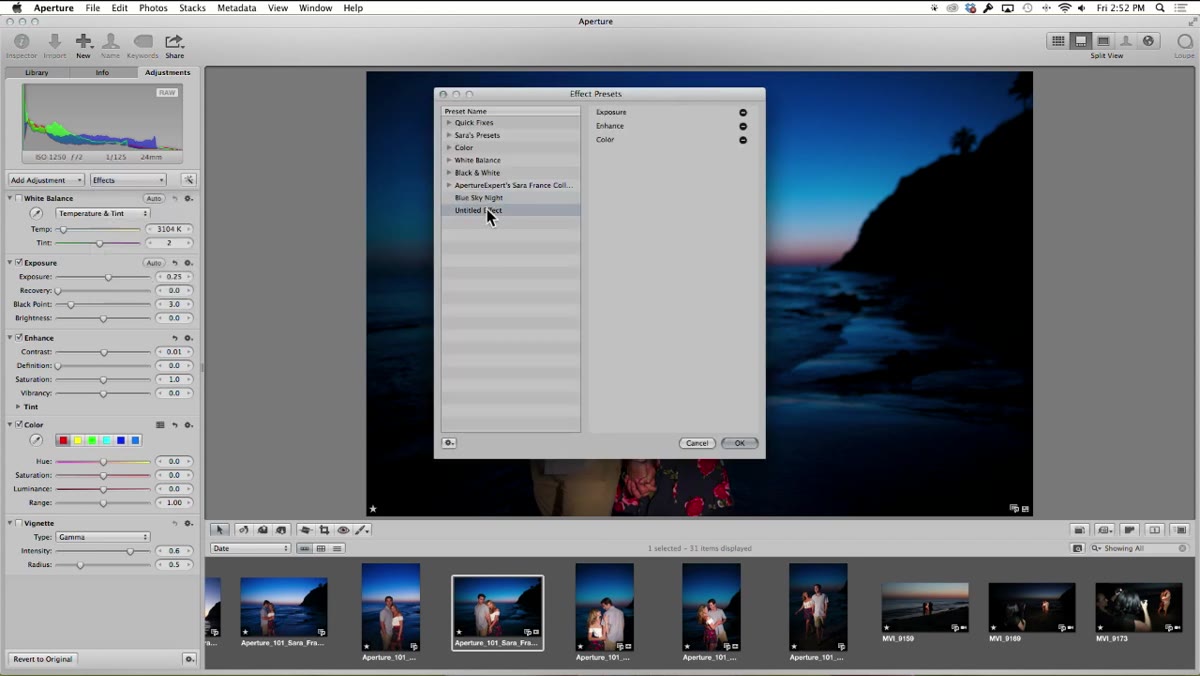Viewport: 1200px width, 676px height.
Task: Click the White Balance Auto button
Action: pyautogui.click(x=154, y=199)
